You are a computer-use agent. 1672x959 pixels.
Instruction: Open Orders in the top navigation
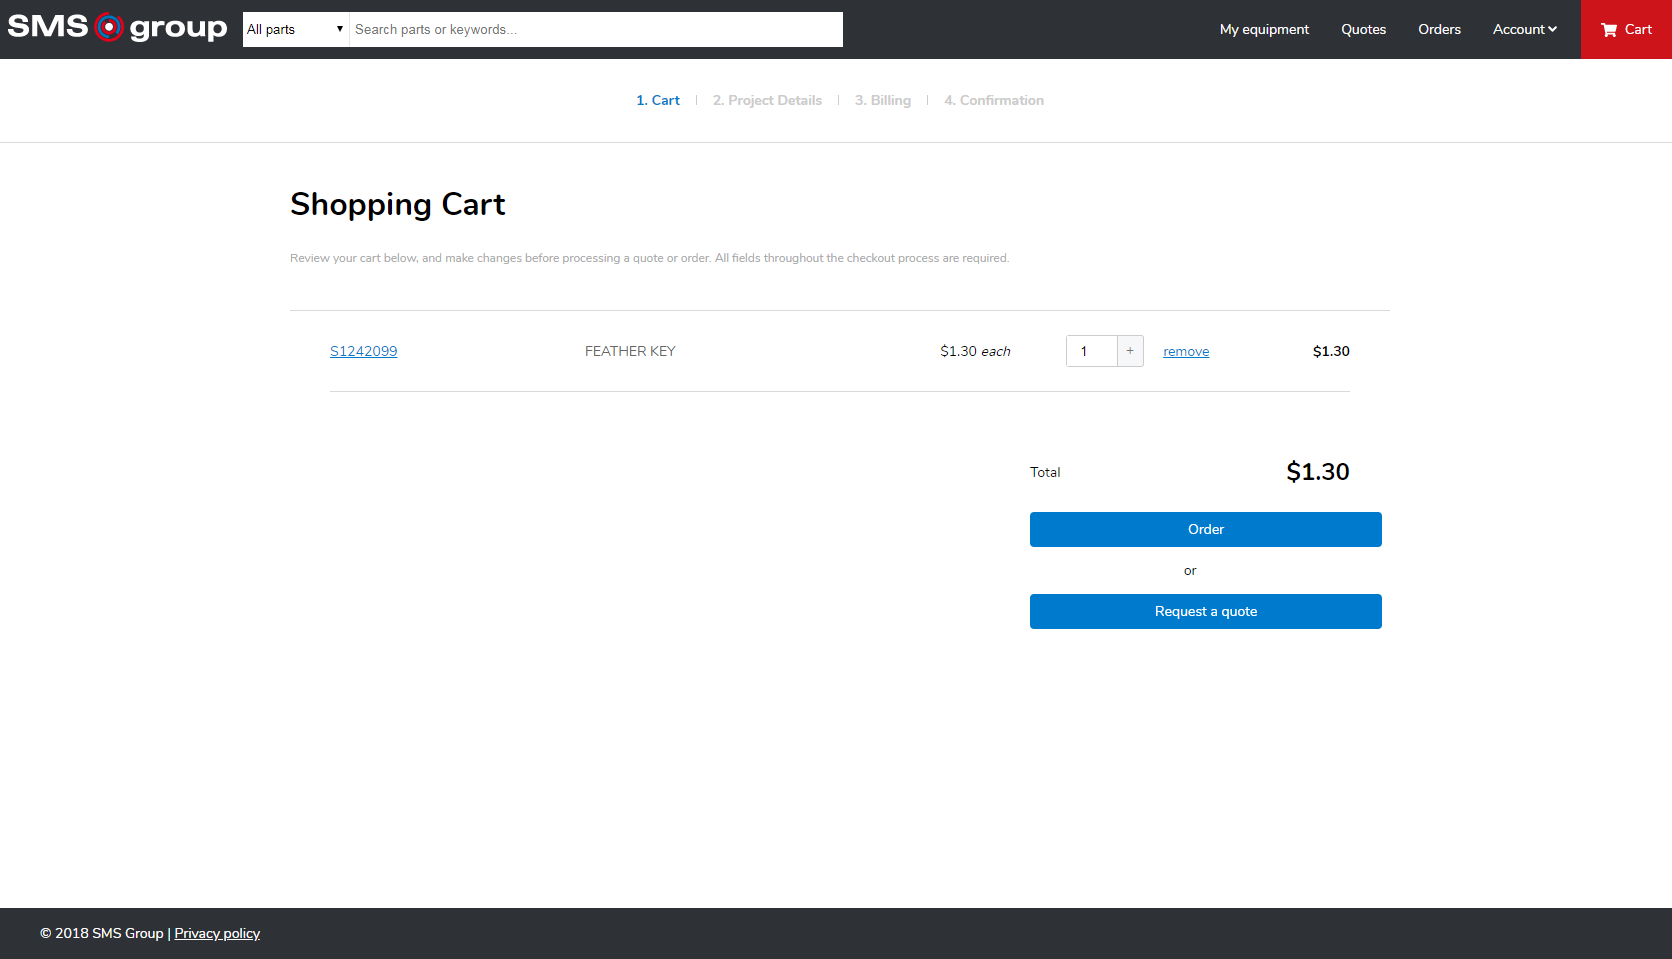[1439, 29]
